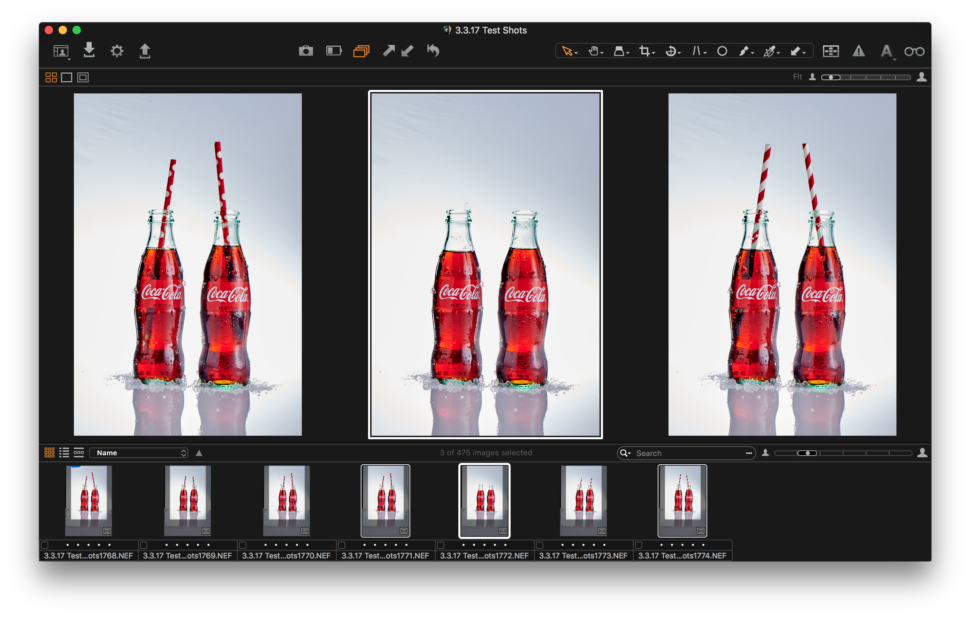
Task: Expand the Cursor tool options arrow
Action: (x=578, y=54)
